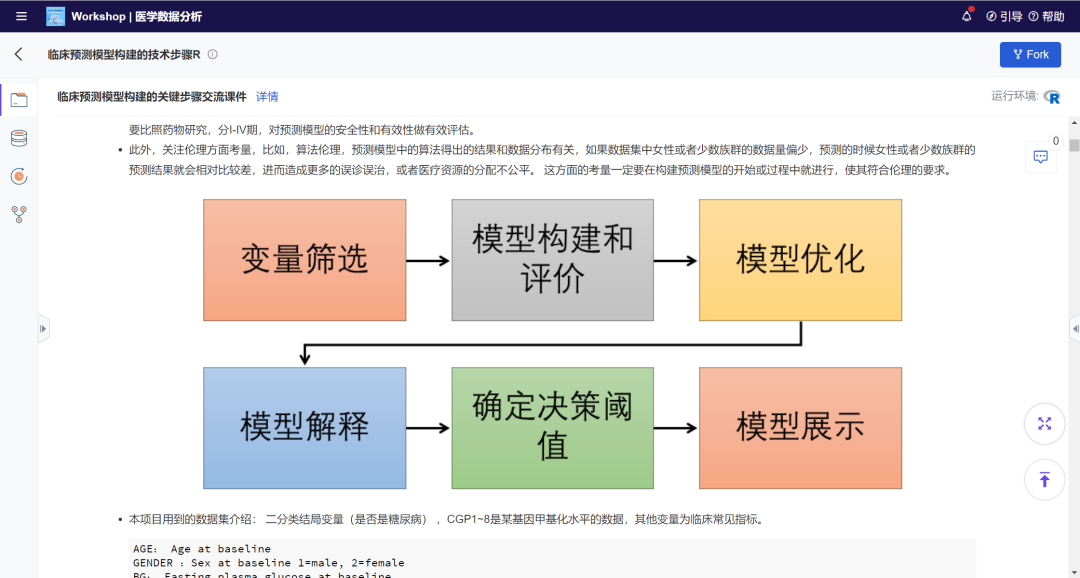Click the title 临床预测模型构建的技术步骤R
Image resolution: width=1080 pixels, height=578 pixels.
[124, 54]
